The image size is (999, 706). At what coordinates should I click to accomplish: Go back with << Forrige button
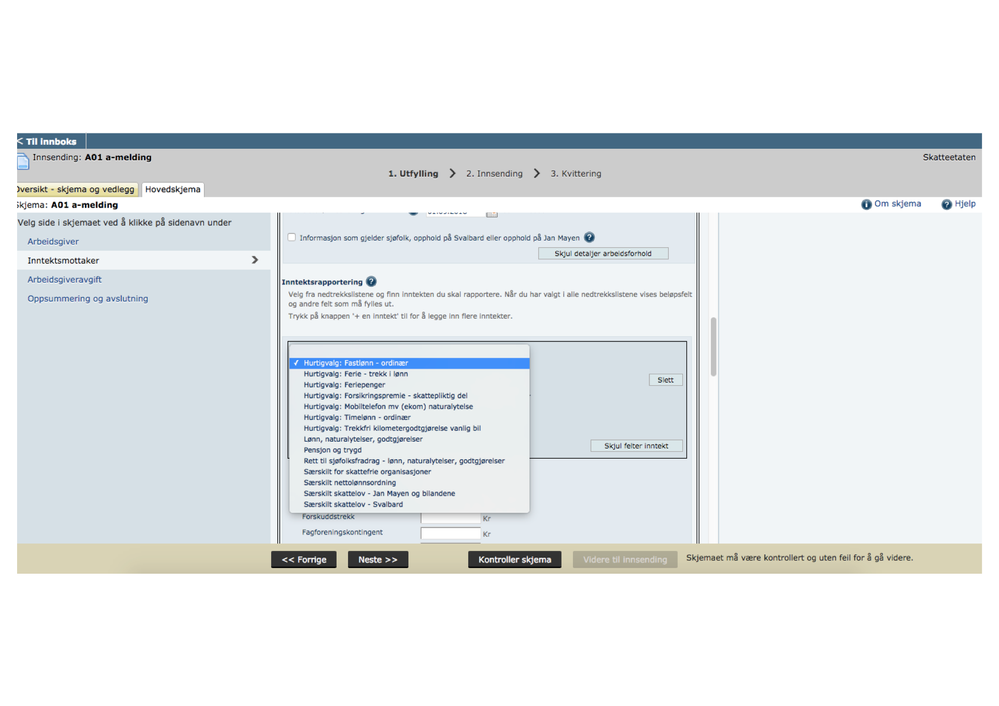click(304, 559)
